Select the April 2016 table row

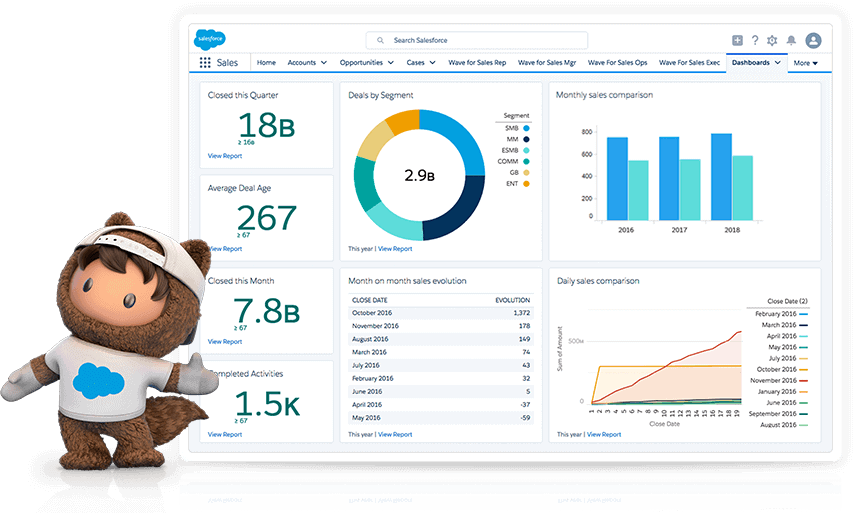point(441,405)
